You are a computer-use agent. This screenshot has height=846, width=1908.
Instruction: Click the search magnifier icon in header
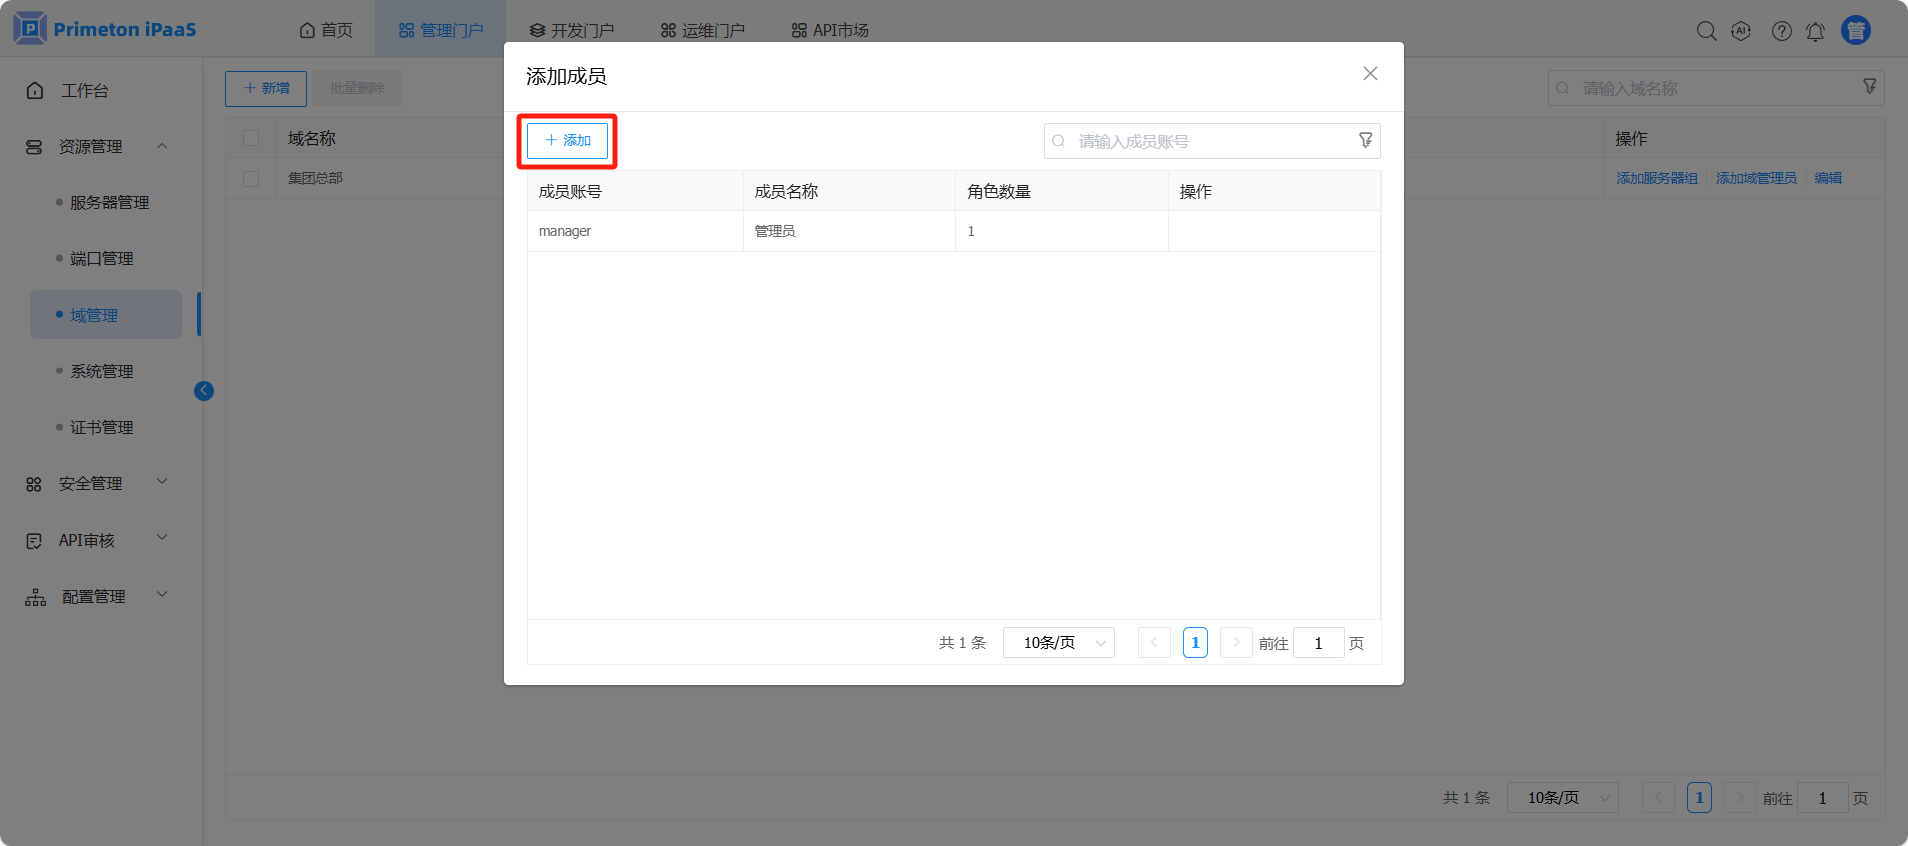point(1706,31)
